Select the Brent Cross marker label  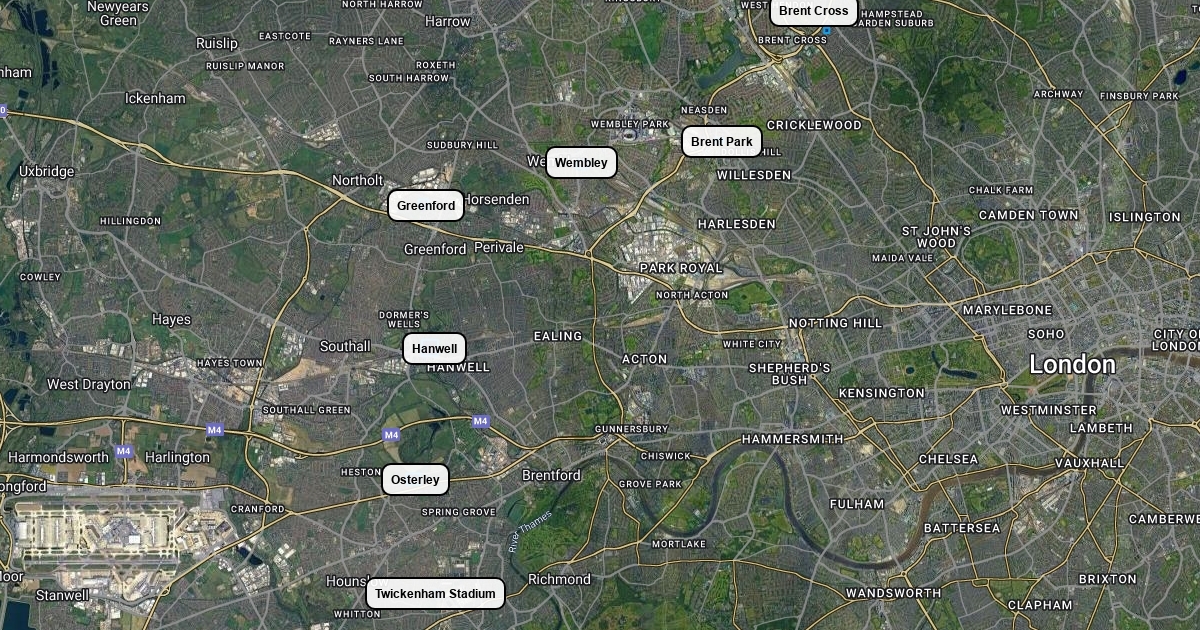point(813,11)
